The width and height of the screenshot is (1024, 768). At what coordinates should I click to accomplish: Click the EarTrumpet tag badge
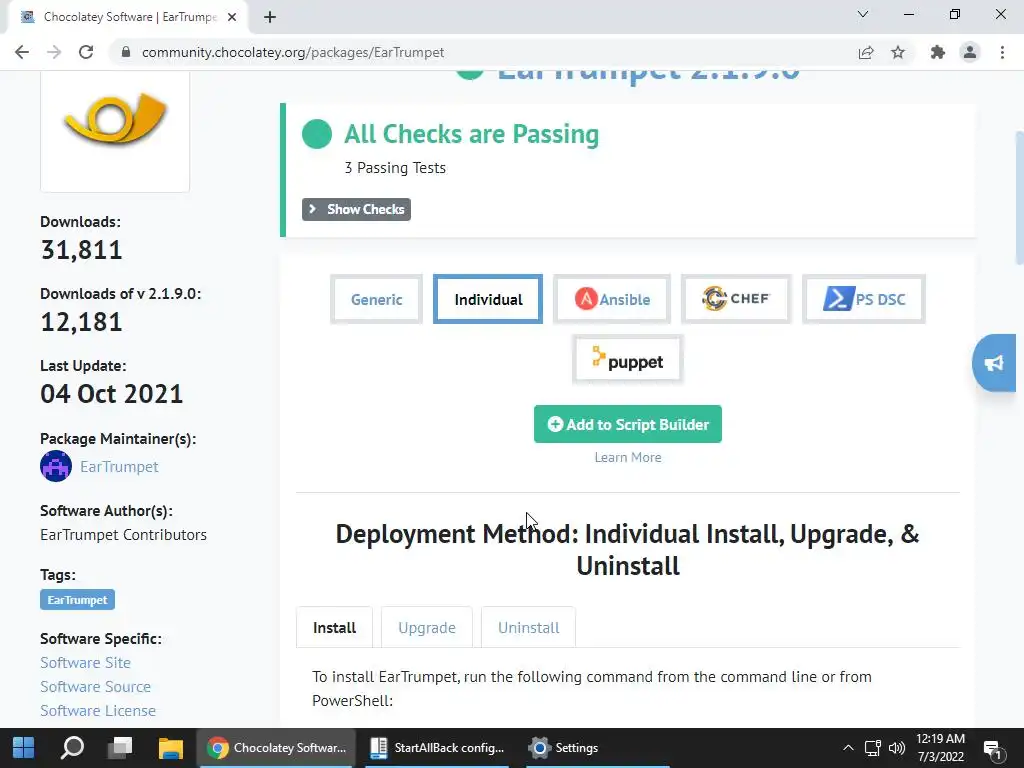[77, 600]
